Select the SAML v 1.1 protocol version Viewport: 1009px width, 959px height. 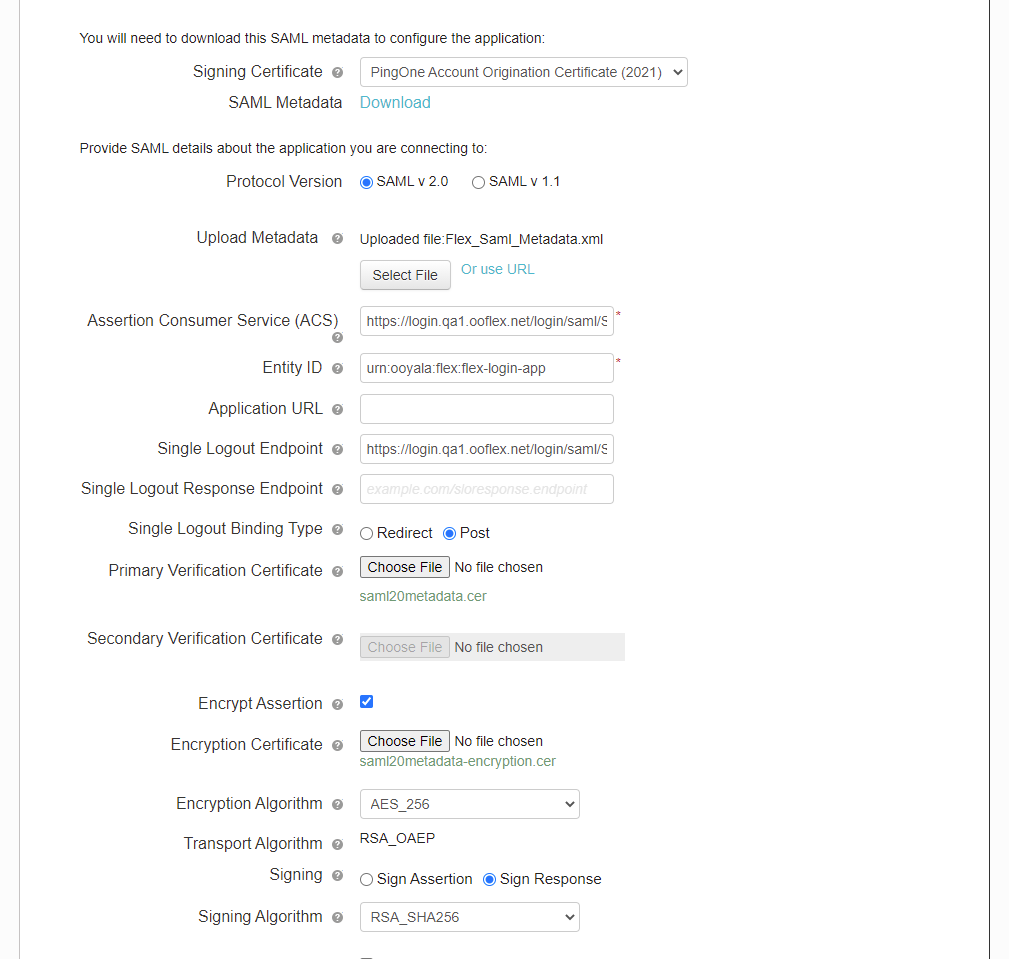point(478,182)
